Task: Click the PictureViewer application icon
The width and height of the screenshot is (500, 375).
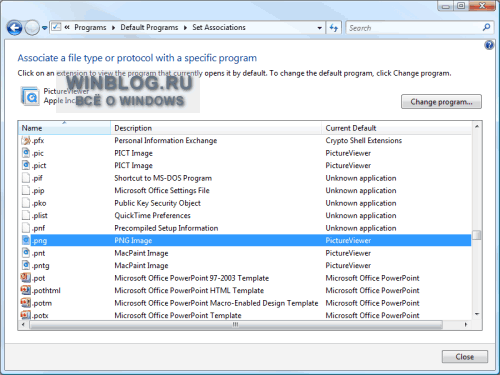Action: point(30,96)
